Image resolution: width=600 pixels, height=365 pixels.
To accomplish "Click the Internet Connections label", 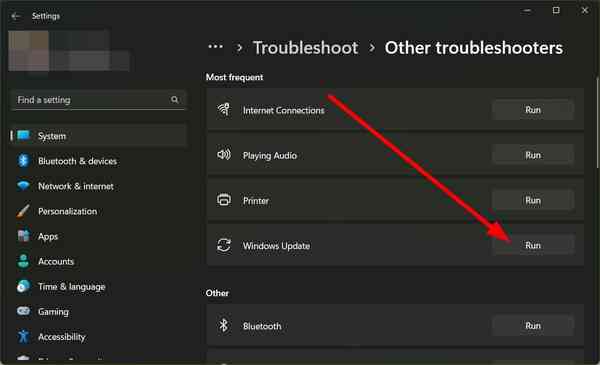I will [284, 110].
